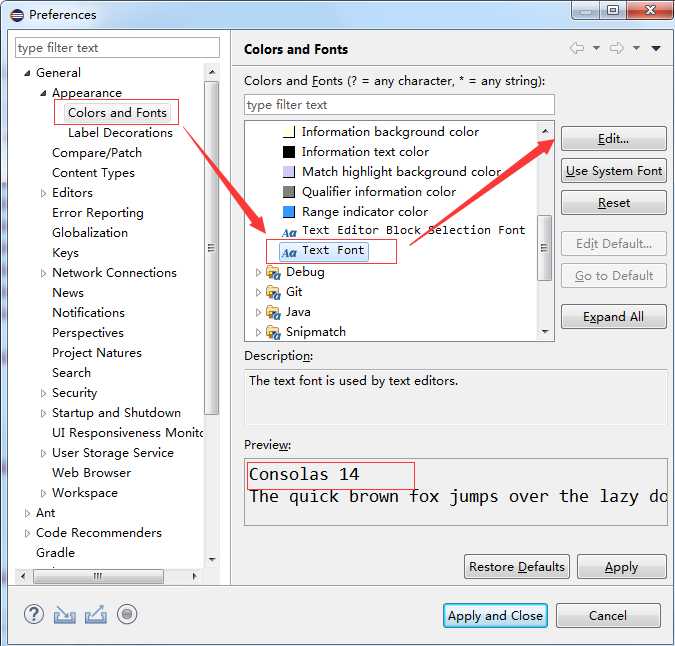
Task: Open the Error Reporting preference page
Action: pos(98,213)
